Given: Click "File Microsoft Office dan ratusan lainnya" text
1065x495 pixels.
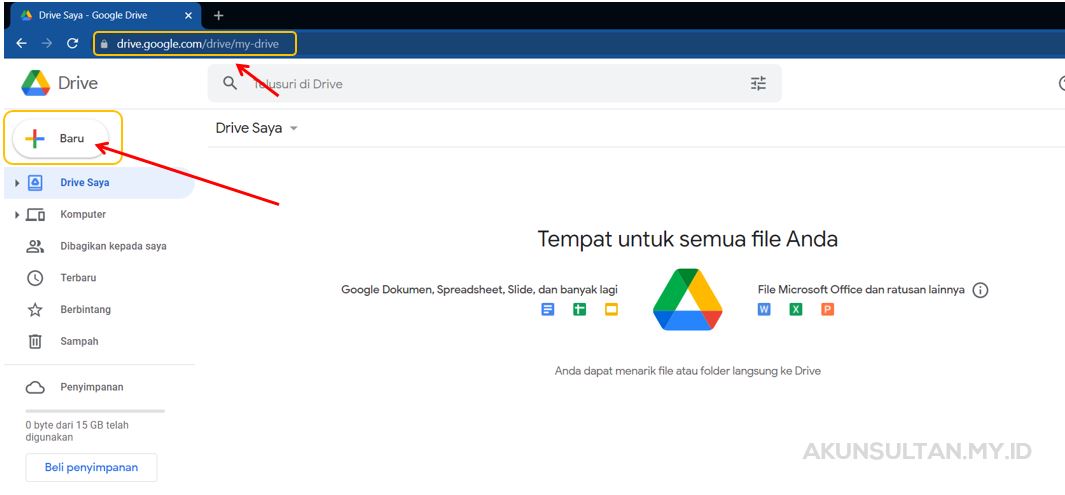Looking at the screenshot, I should coord(861,289).
